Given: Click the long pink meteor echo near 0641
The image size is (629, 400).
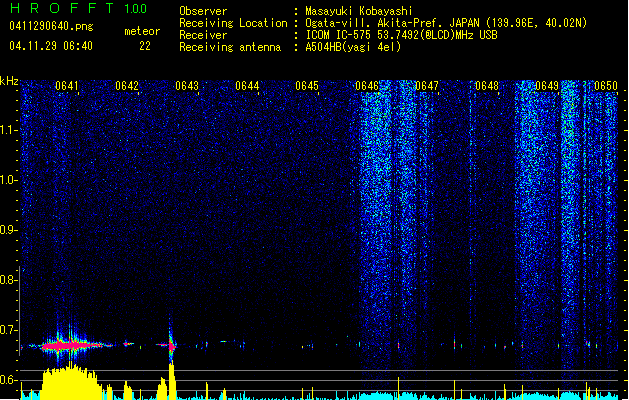Looking at the screenshot, I should (72, 345).
